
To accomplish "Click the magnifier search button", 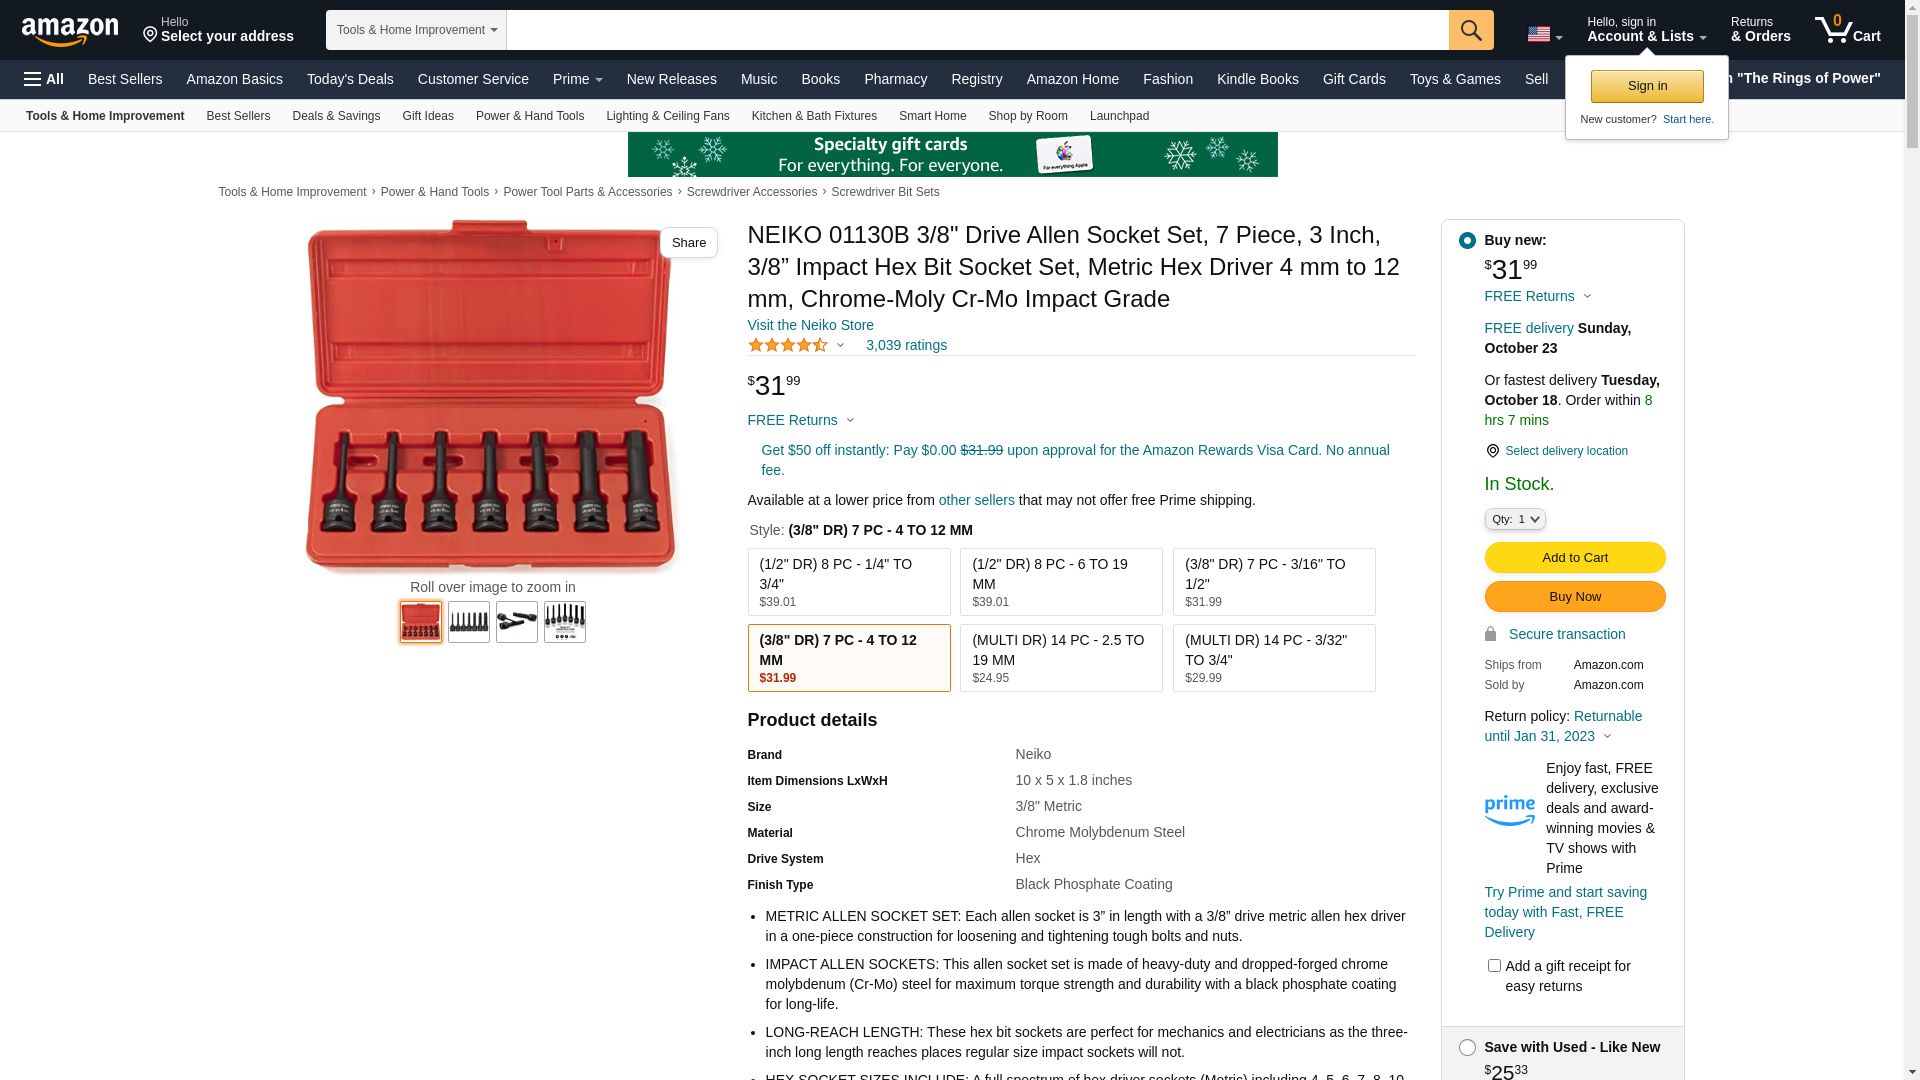I will [x=1471, y=30].
